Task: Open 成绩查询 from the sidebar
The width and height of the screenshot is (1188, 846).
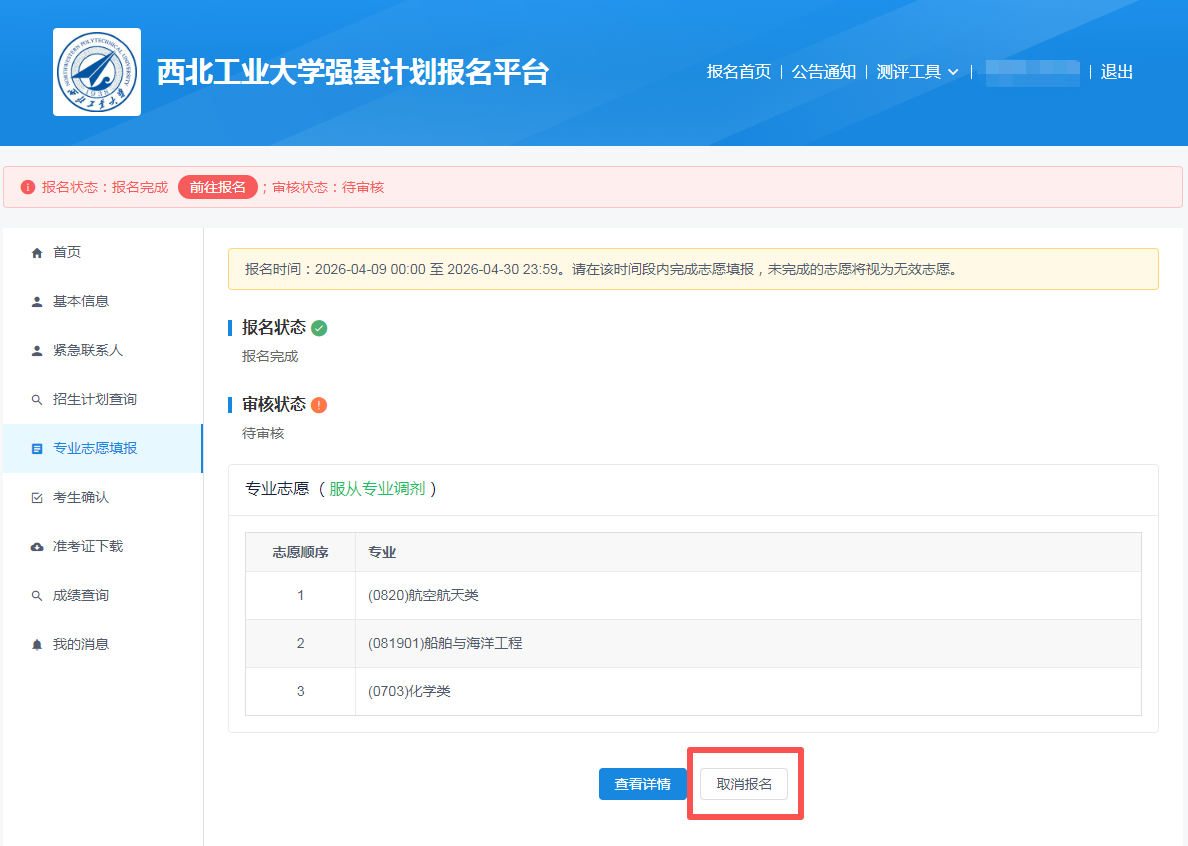Action: pos(80,596)
